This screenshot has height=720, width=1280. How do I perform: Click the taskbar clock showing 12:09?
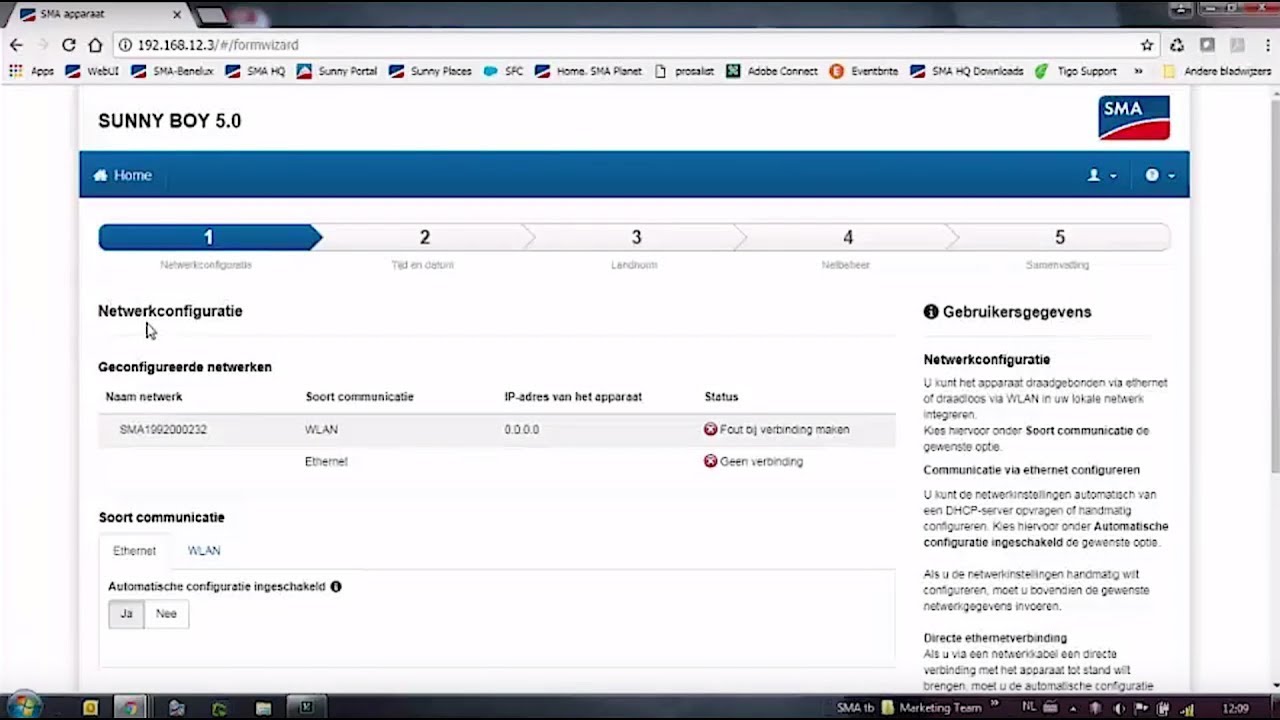[x=1236, y=709]
